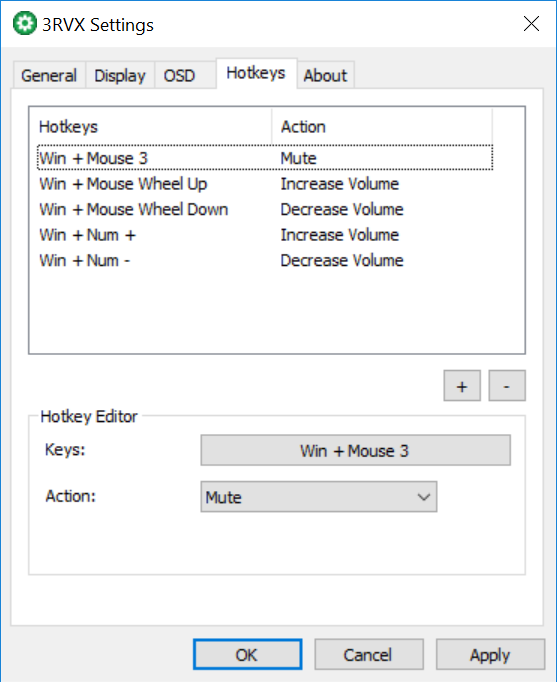Screen dimensions: 557x682
Task: Expand the Action combo box chevron arrow
Action: 424,497
